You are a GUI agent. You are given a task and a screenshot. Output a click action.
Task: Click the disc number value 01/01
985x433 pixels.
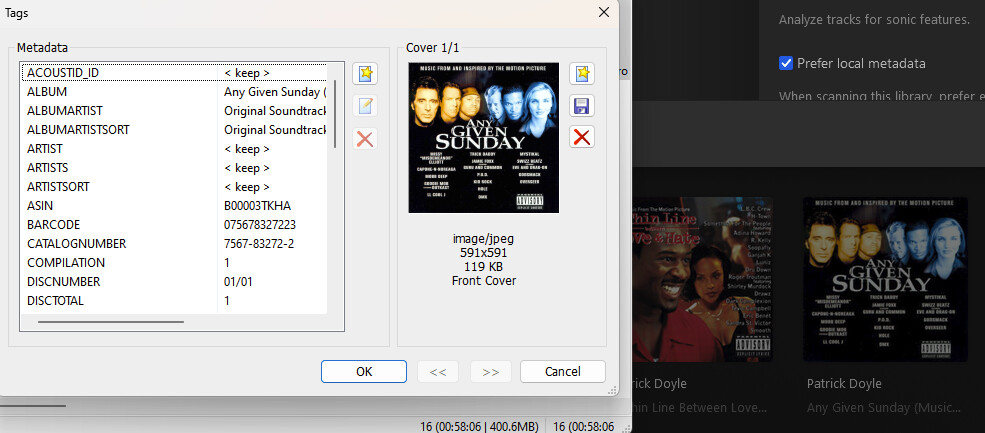(x=238, y=282)
